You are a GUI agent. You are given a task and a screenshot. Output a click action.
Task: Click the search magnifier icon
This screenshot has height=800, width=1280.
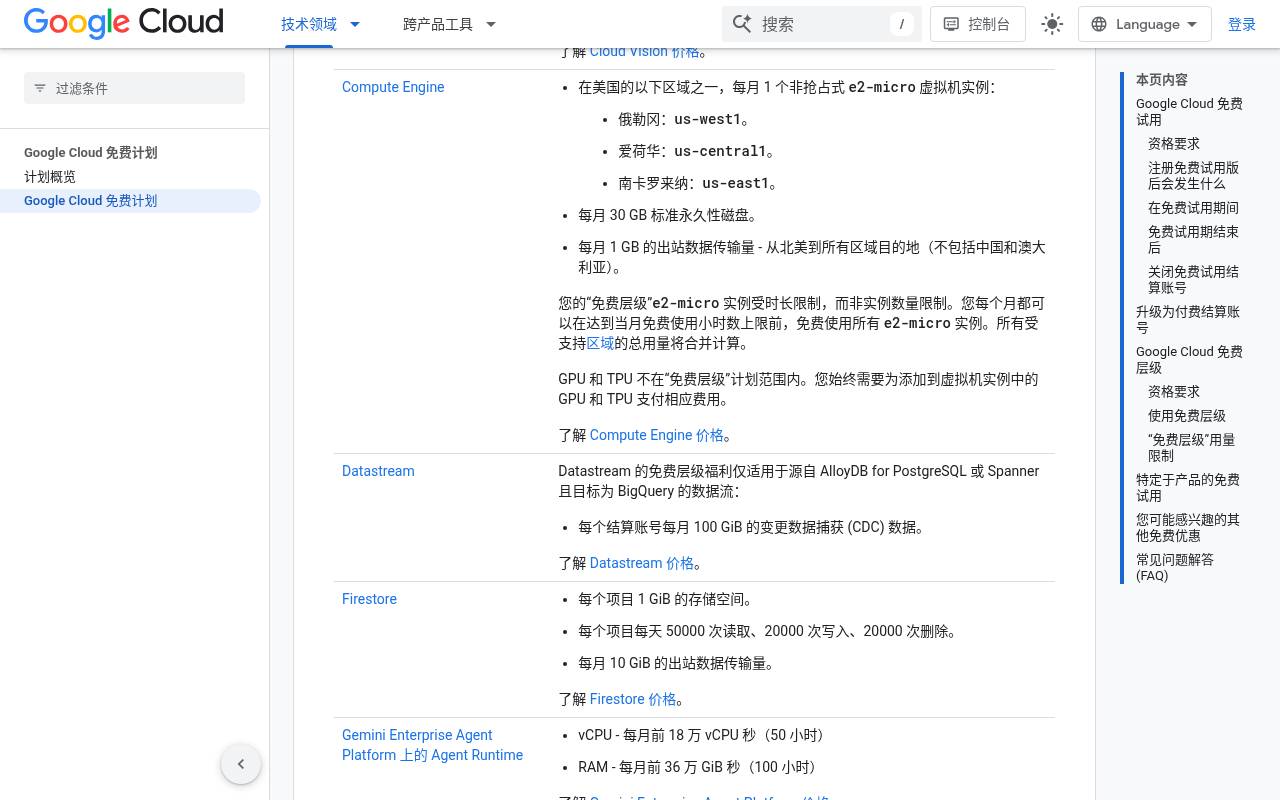coord(742,24)
